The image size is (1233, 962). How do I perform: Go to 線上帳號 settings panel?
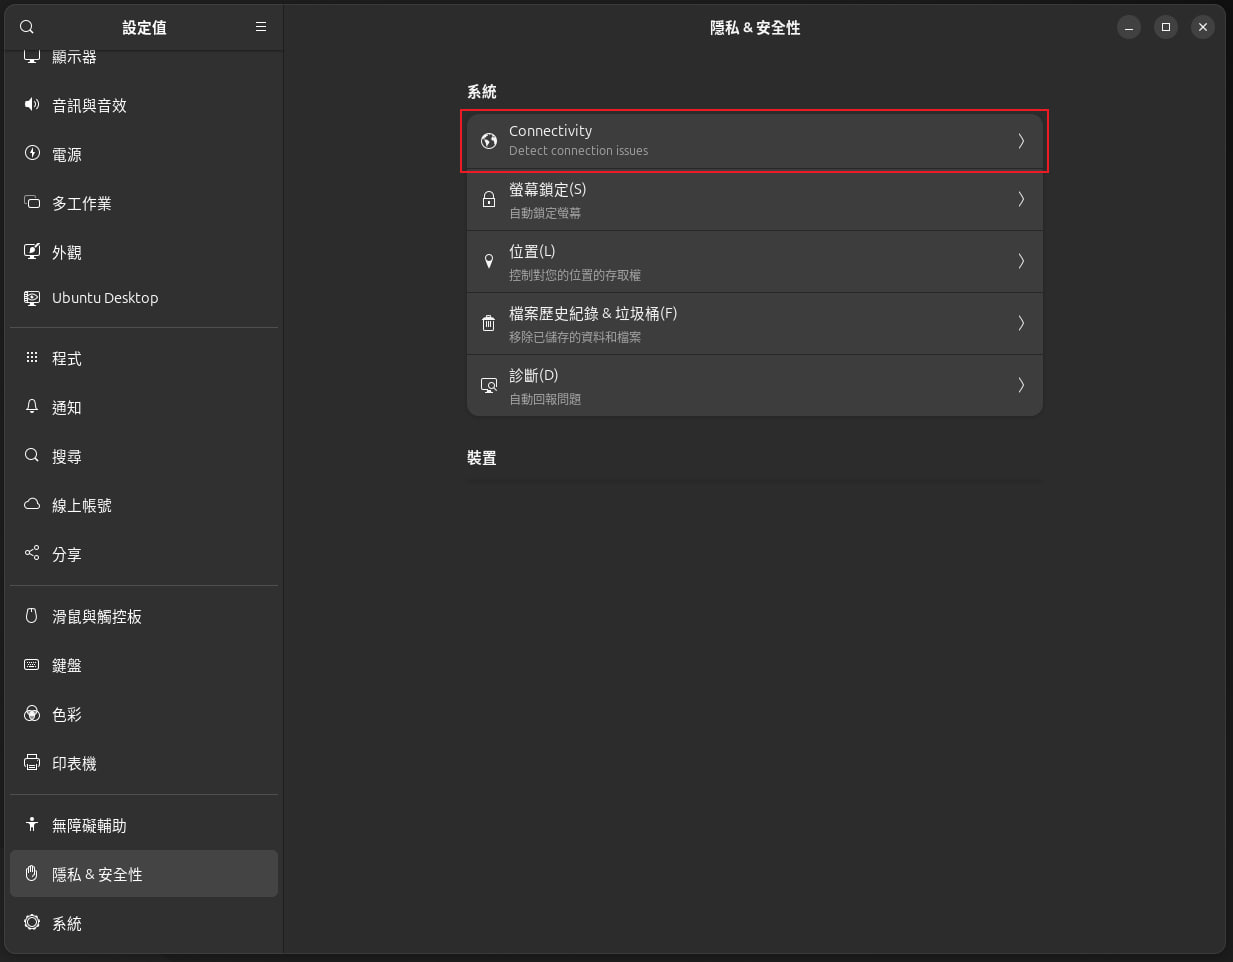coord(82,506)
